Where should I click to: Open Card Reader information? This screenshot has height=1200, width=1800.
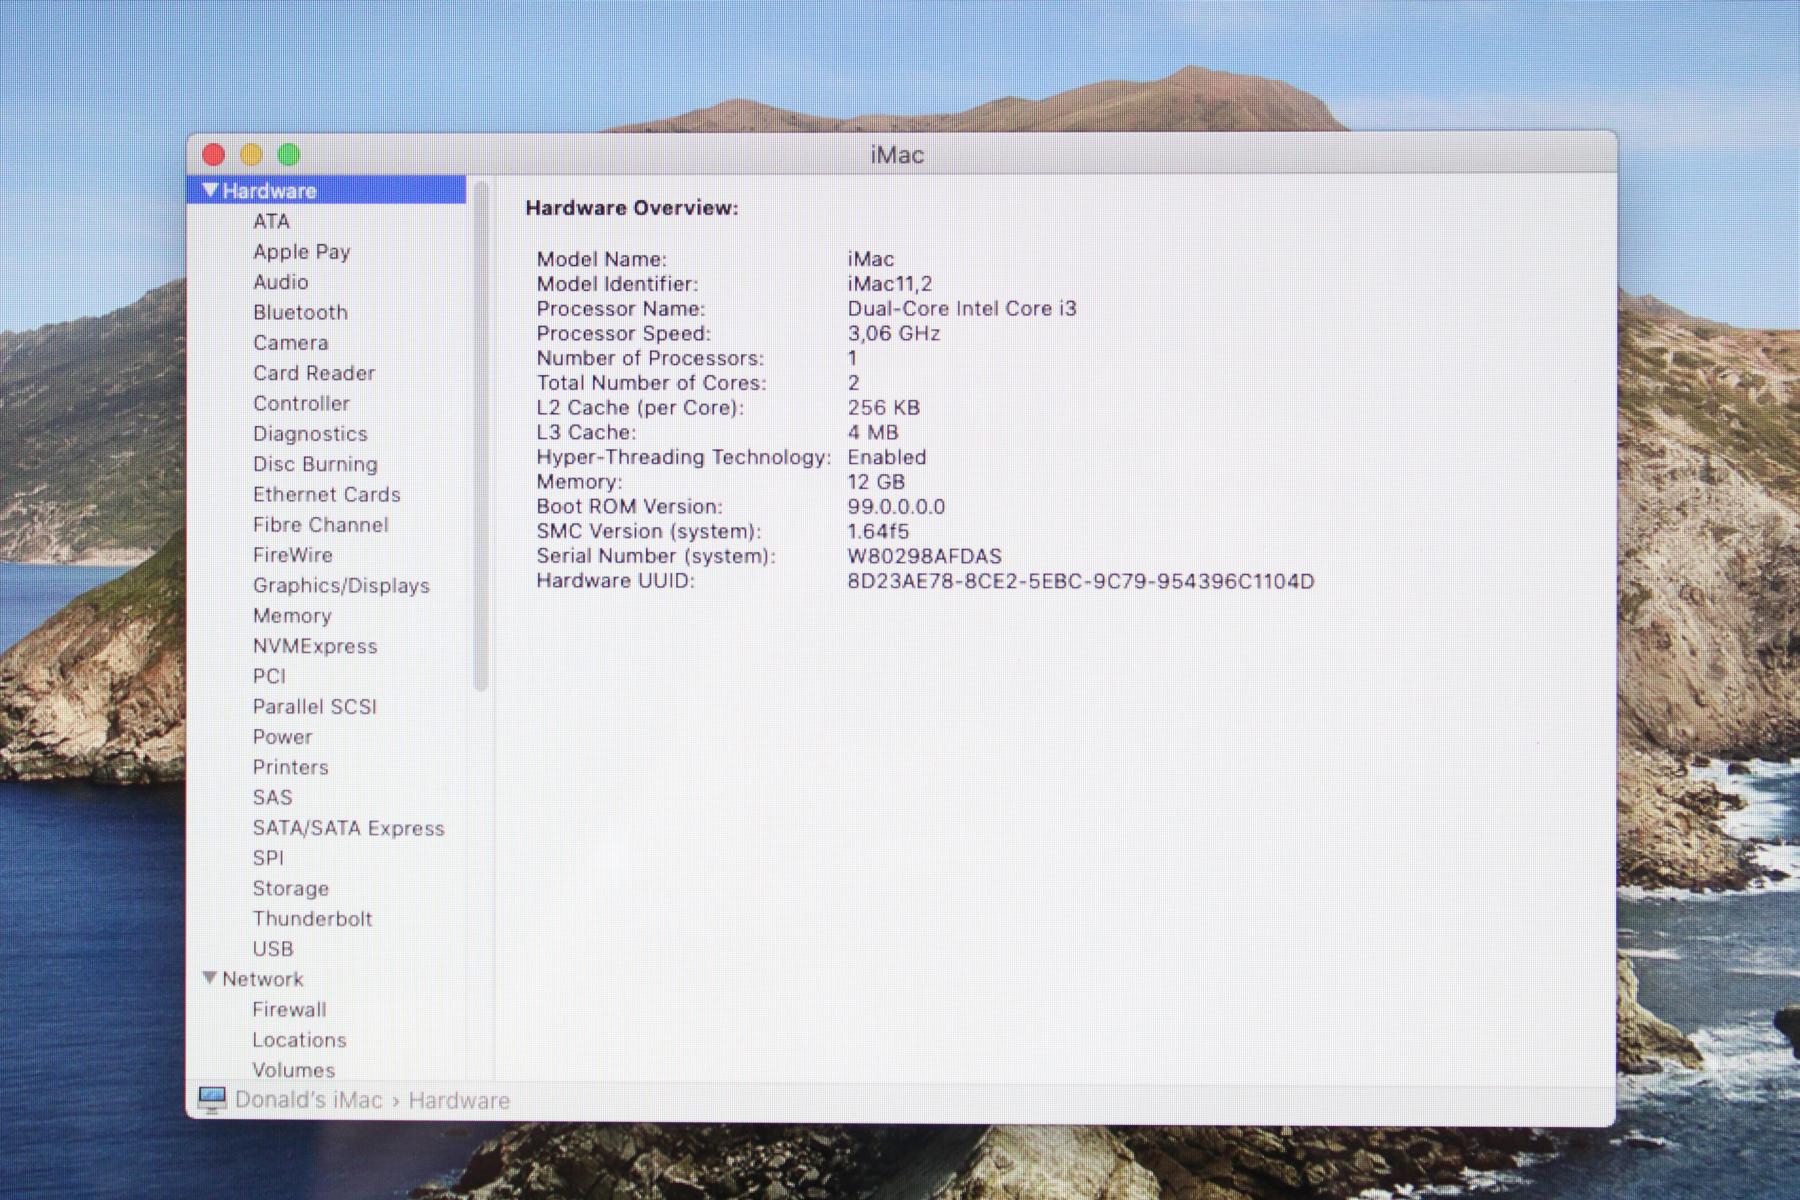tap(314, 373)
